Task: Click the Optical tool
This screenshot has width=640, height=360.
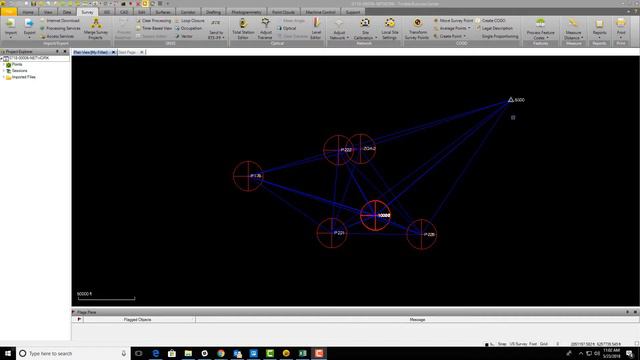Action: coord(287,28)
